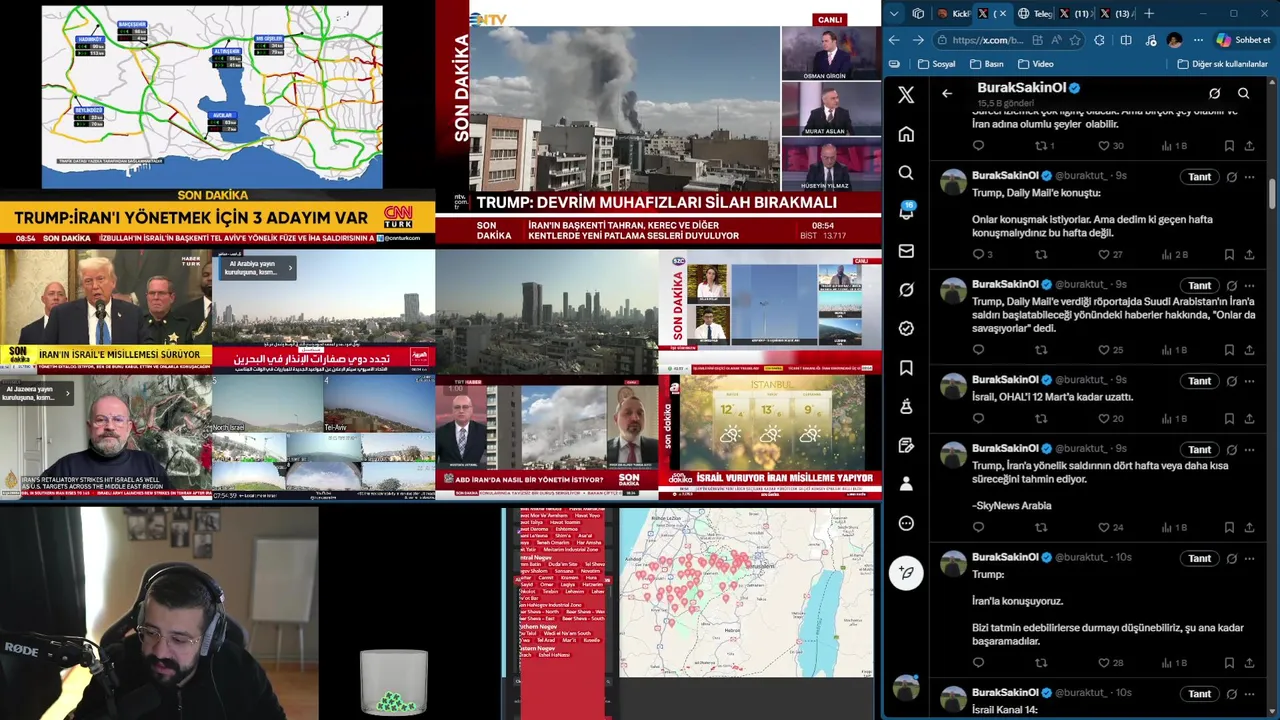Open more options on 'Onlar da savaşıyorlar' post
1280x720 pixels.
(x=1249, y=286)
